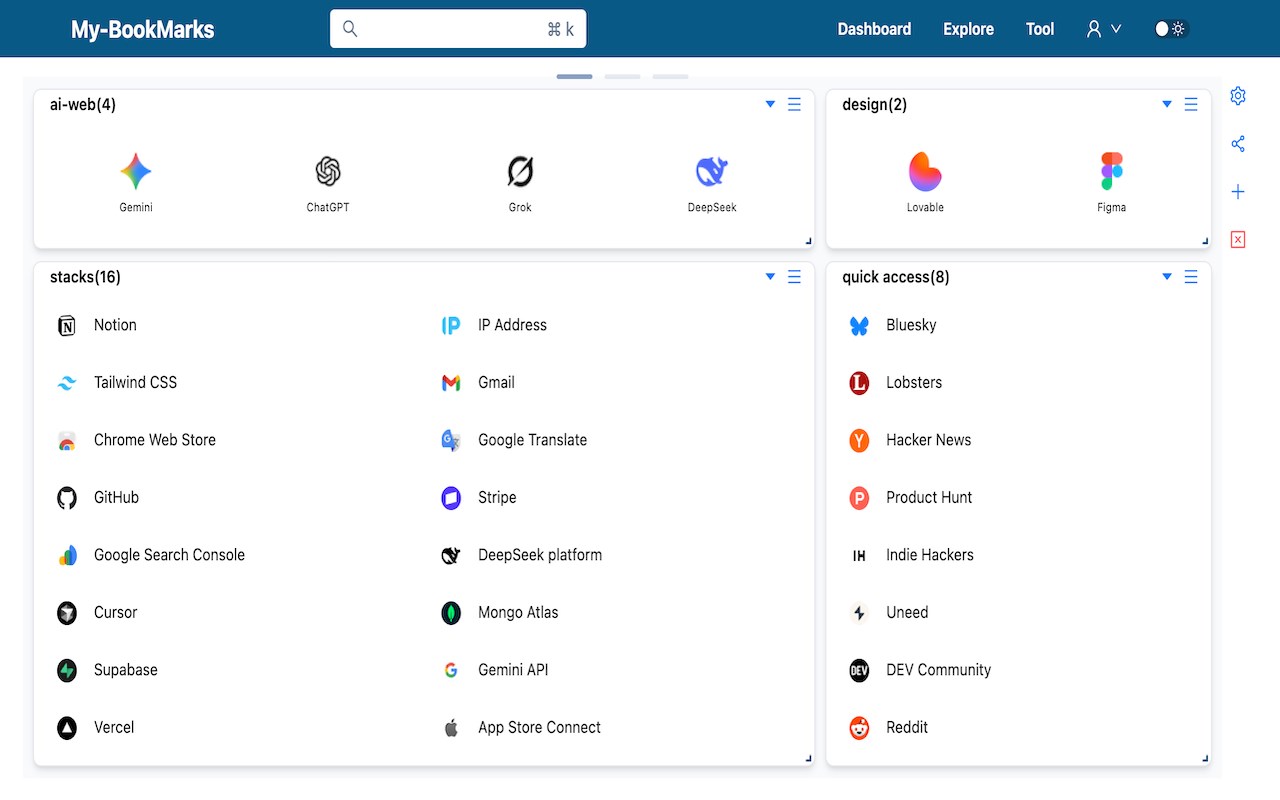Open the Tool menu item
This screenshot has width=1280, height=800.
click(x=1040, y=29)
